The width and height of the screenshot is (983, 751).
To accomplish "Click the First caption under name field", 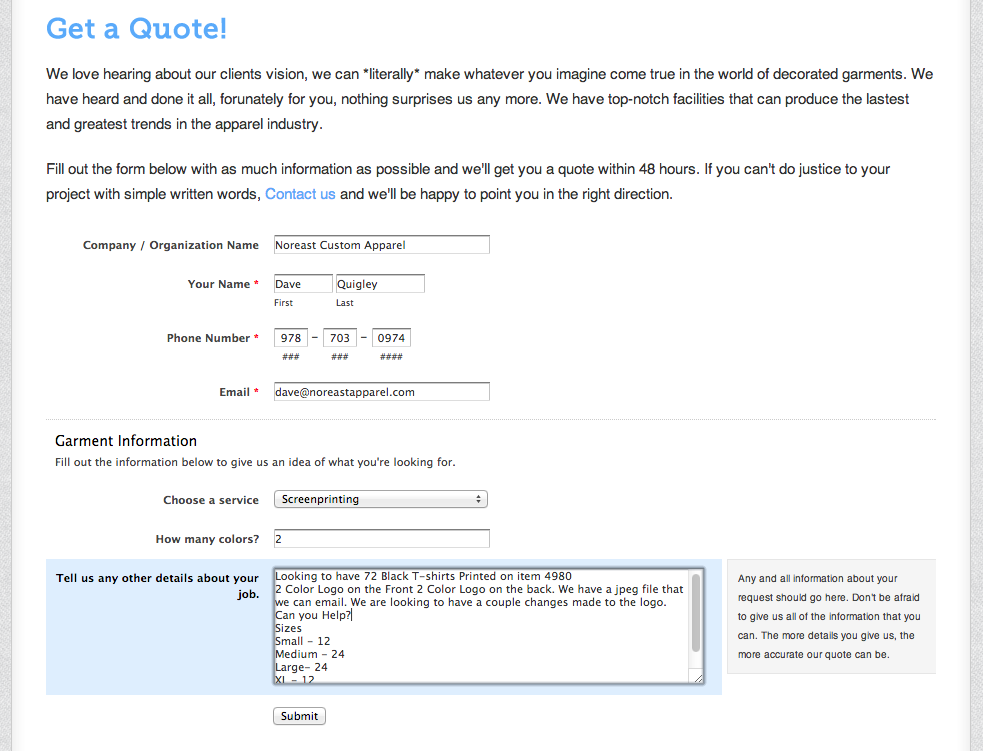I will click(283, 303).
